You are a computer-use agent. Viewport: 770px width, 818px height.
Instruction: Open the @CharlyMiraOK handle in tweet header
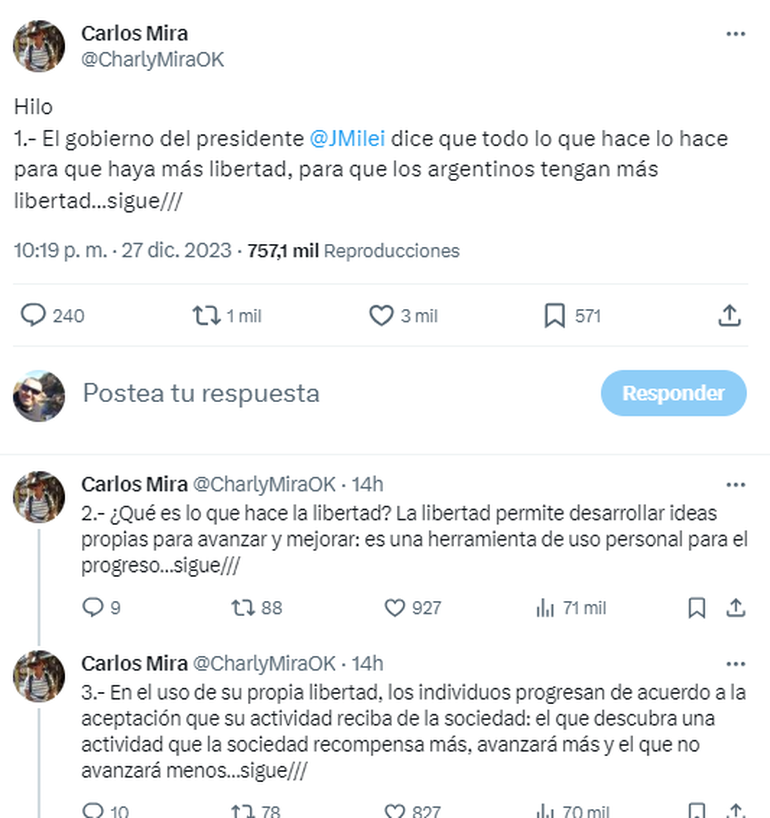click(x=152, y=60)
